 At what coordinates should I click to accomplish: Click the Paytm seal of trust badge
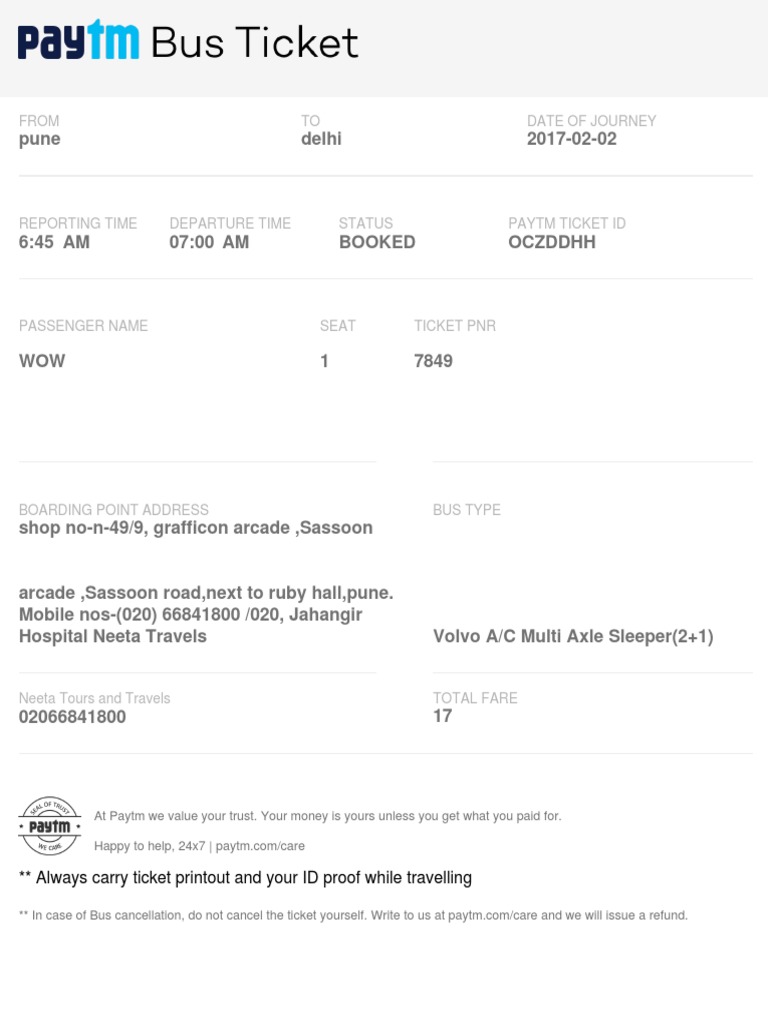tap(49, 826)
